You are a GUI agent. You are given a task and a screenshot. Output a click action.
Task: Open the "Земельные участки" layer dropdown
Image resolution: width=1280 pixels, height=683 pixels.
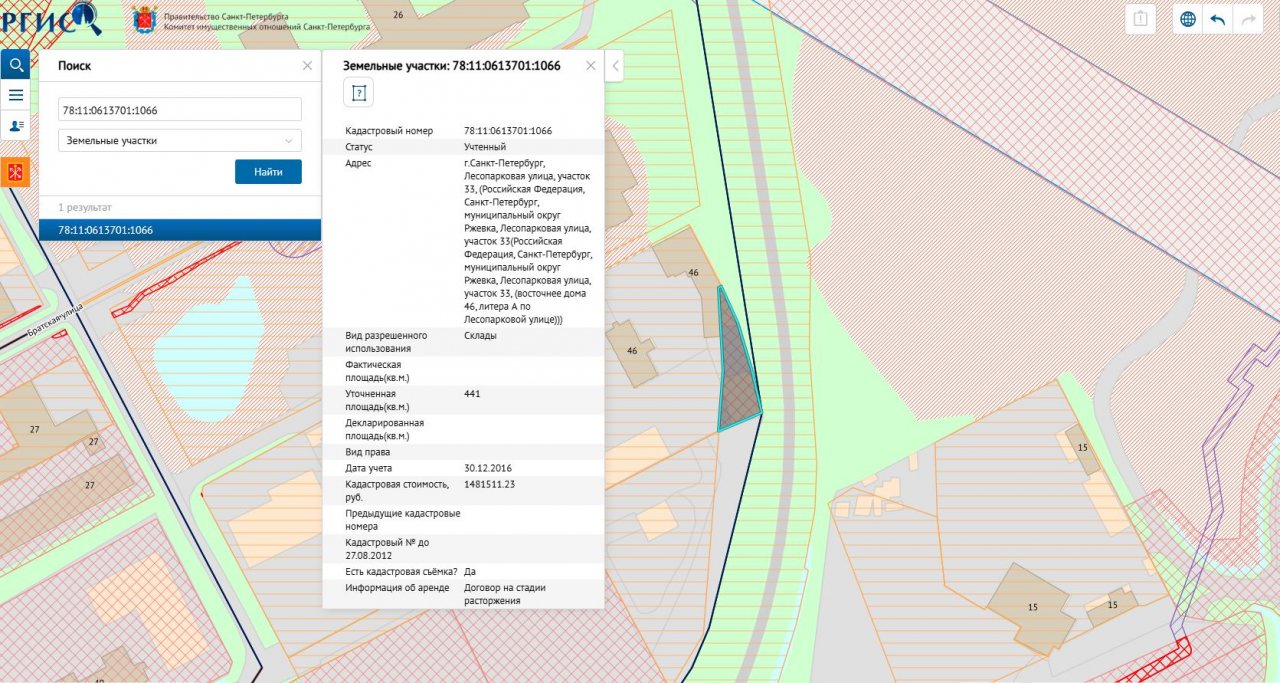(x=180, y=141)
